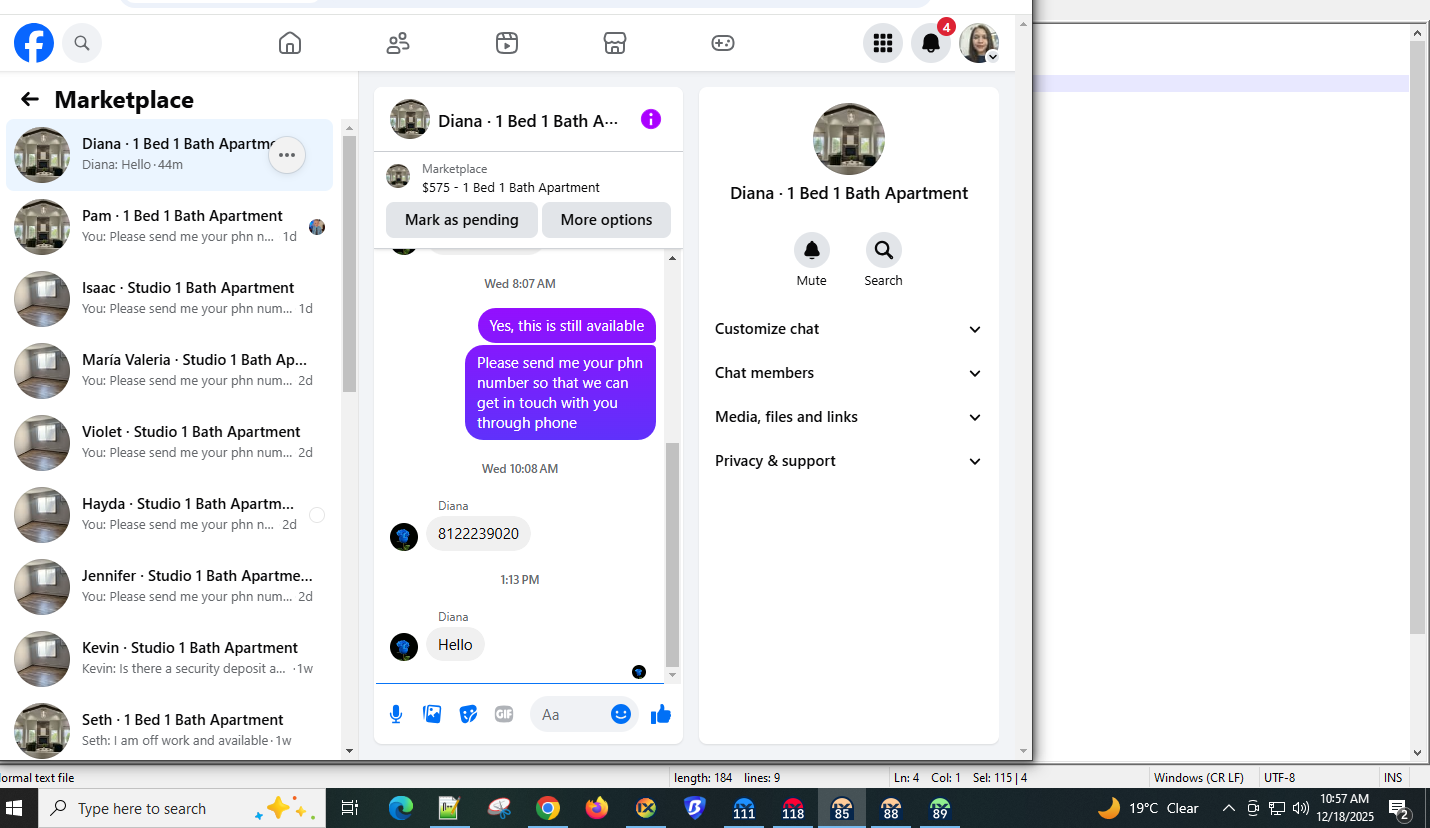
Task: Go back from Marketplace inbox
Action: pyautogui.click(x=30, y=99)
